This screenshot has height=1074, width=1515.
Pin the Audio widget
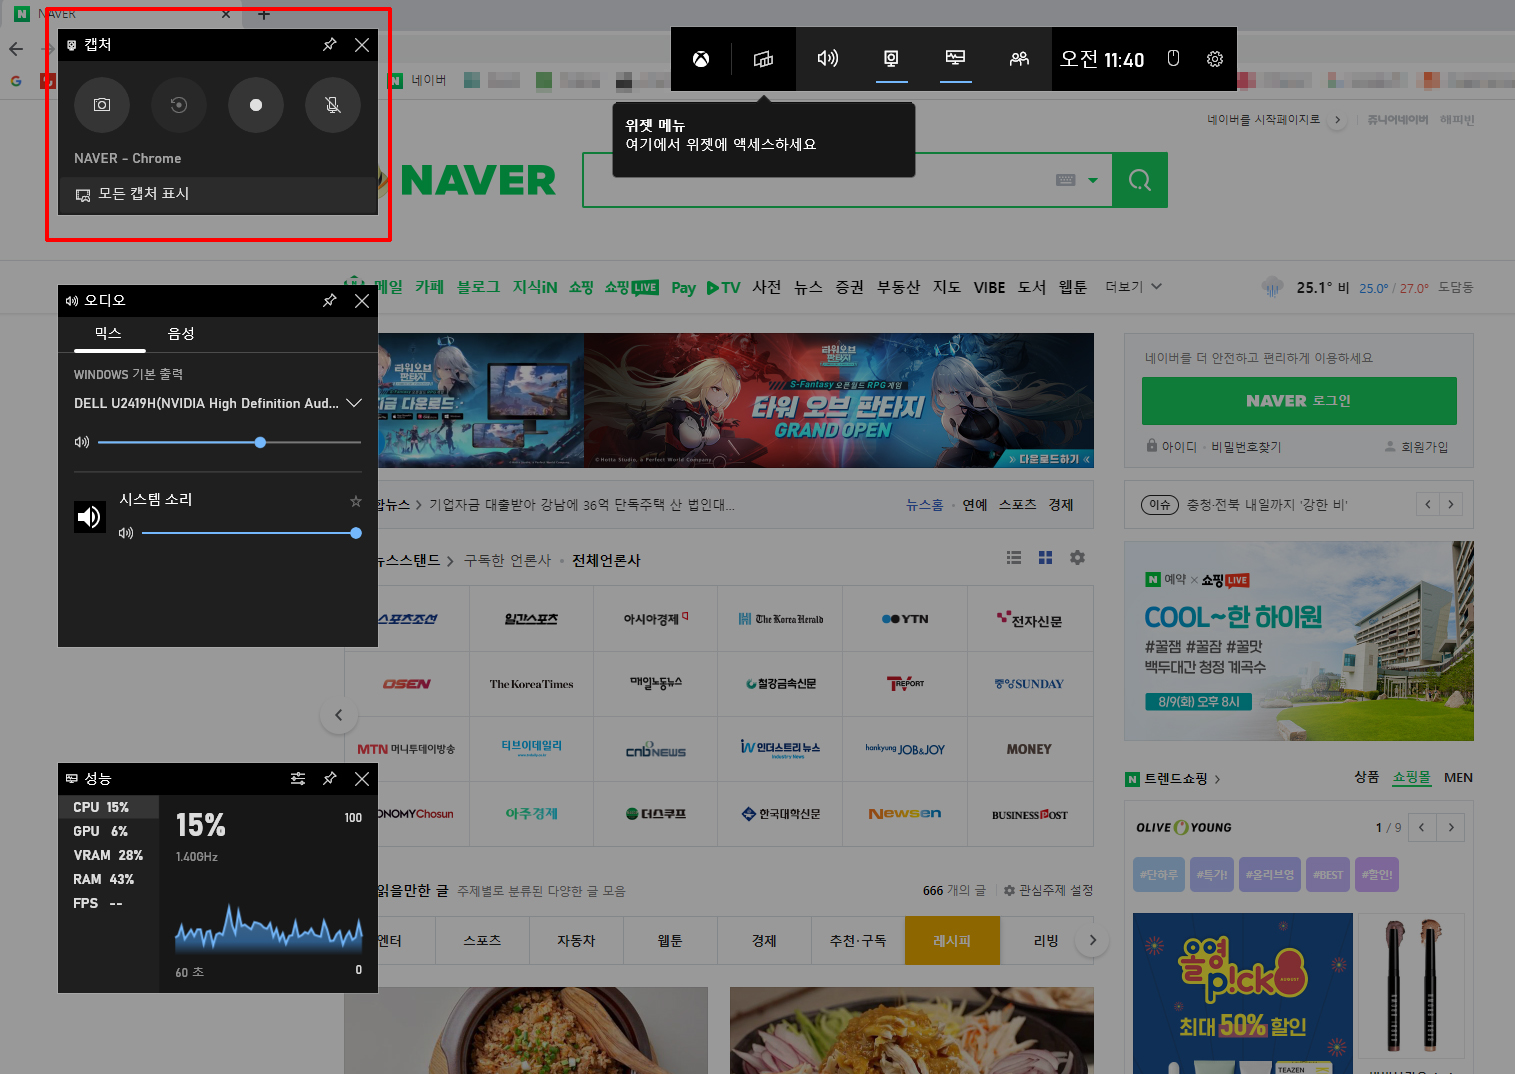point(330,301)
